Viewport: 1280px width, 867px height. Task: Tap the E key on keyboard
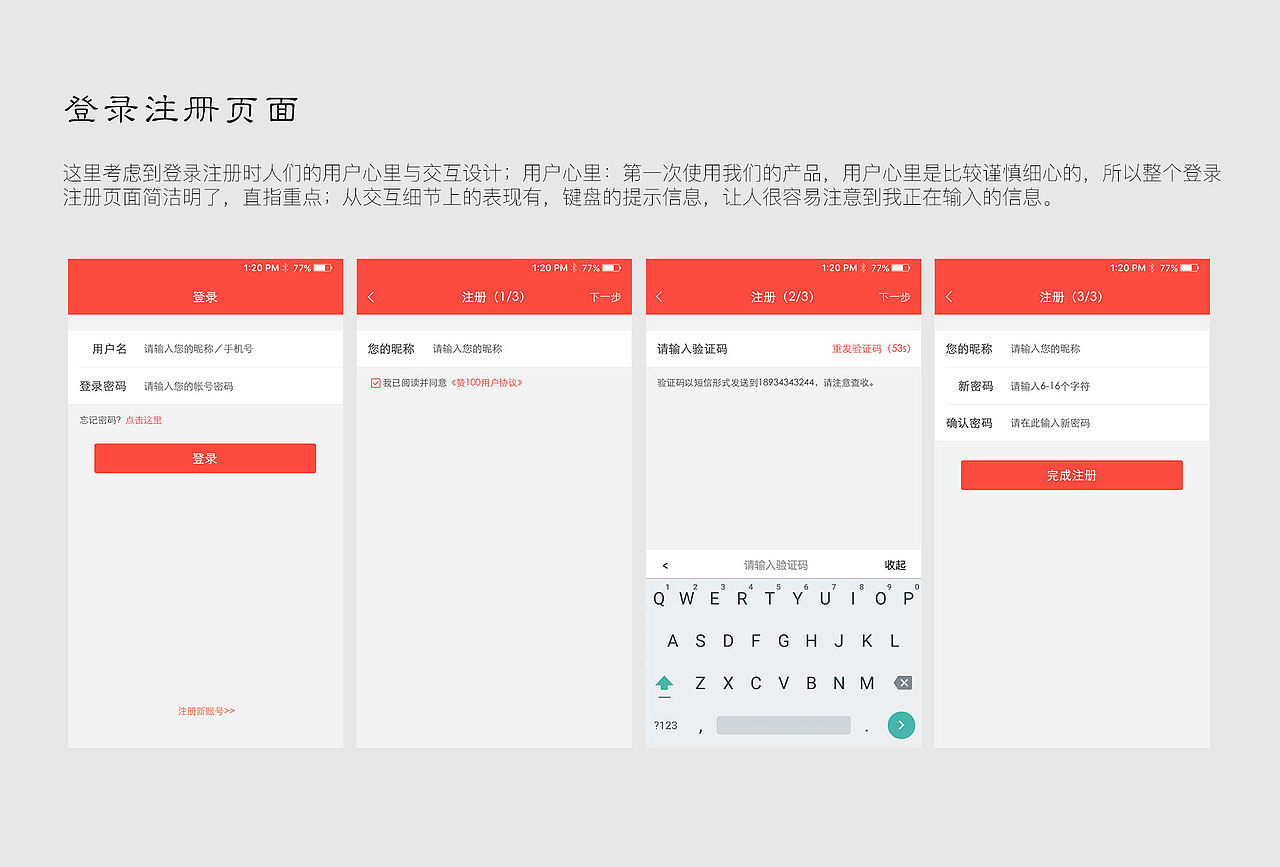point(714,598)
